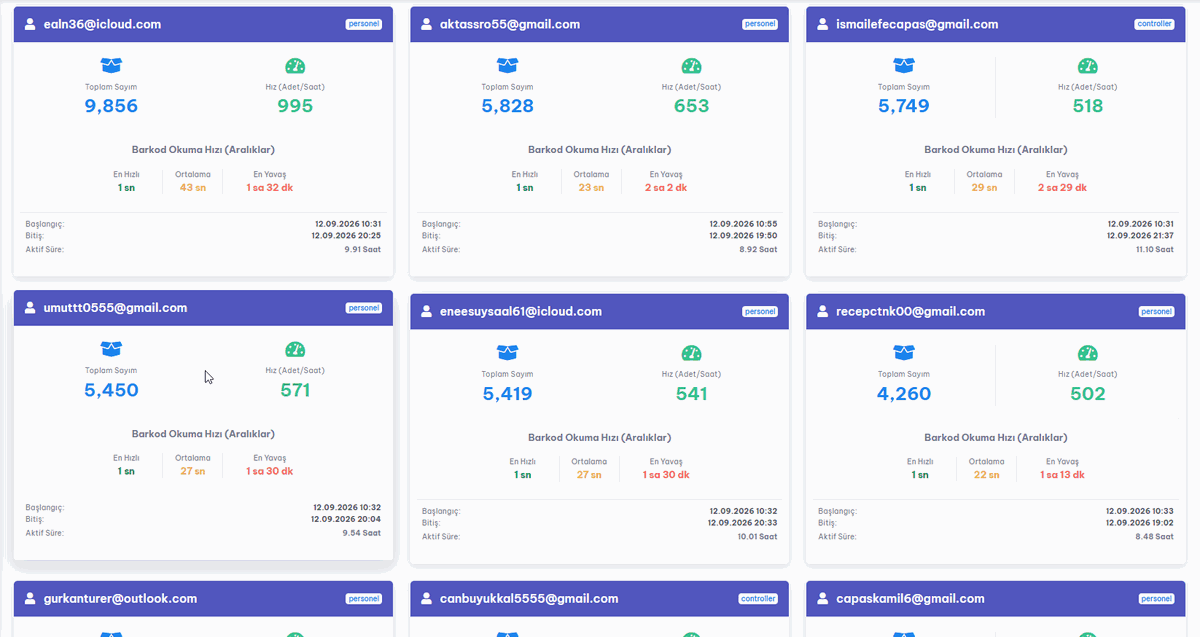The image size is (1200, 637).
Task: Select email ealn36@icloud.com header
Action: (x=102, y=24)
